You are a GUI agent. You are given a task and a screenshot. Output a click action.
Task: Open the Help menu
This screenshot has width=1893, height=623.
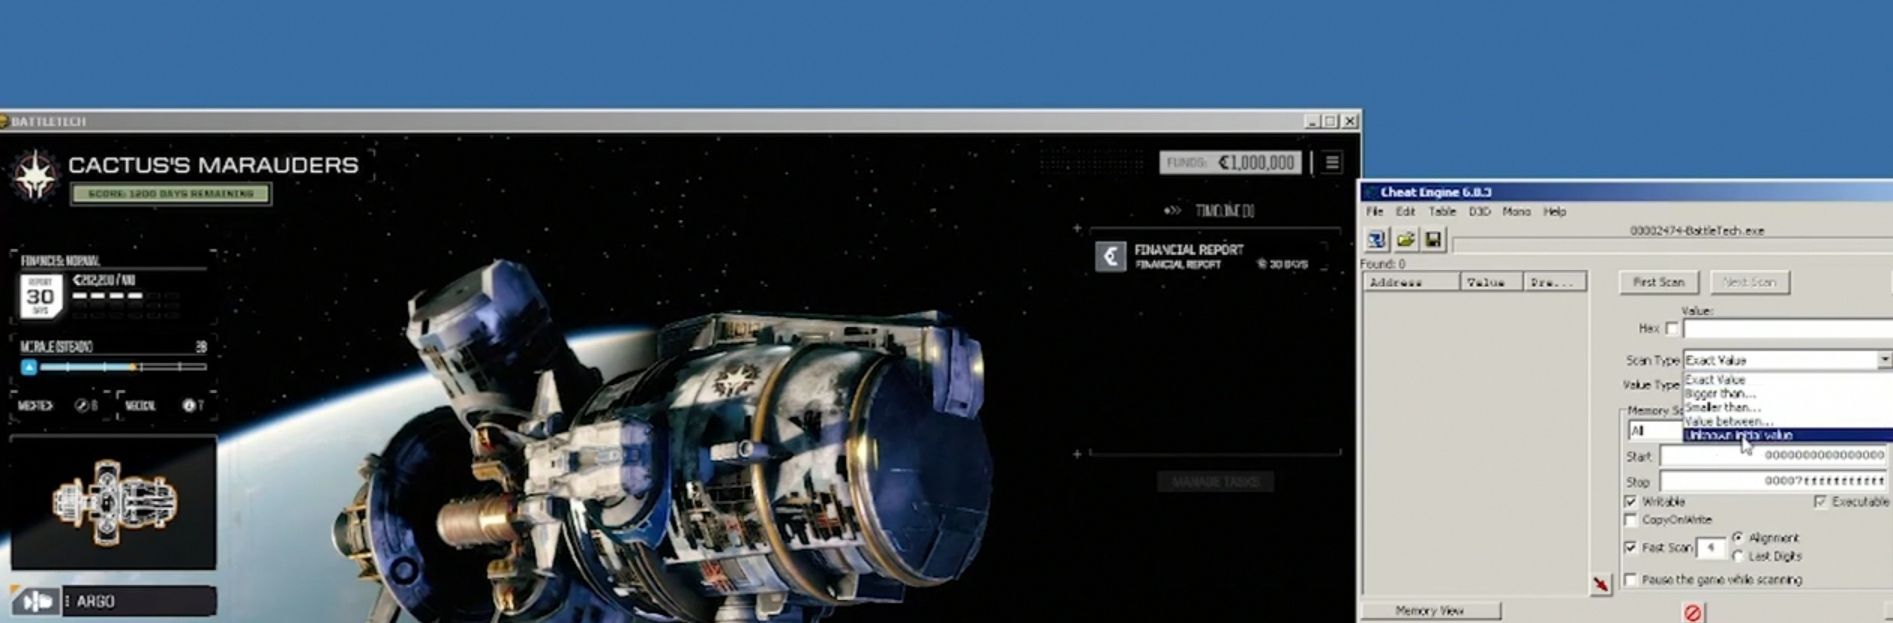click(1554, 212)
